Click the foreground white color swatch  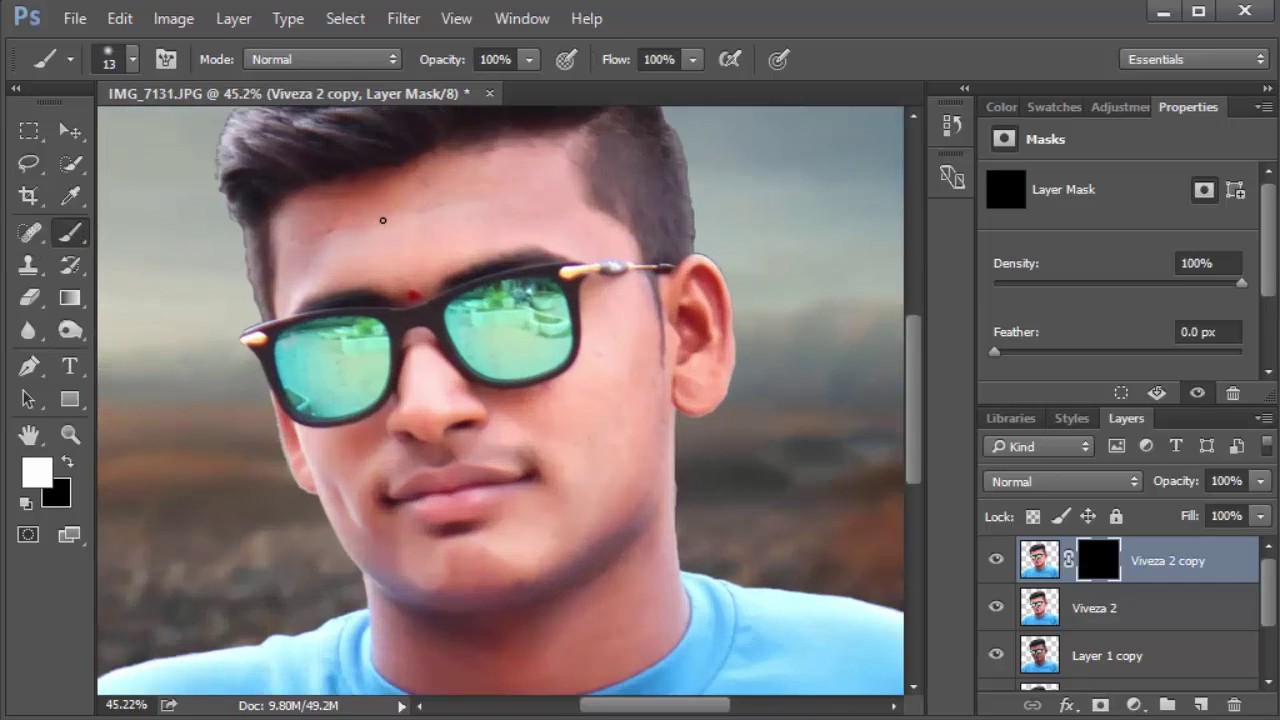click(x=35, y=471)
